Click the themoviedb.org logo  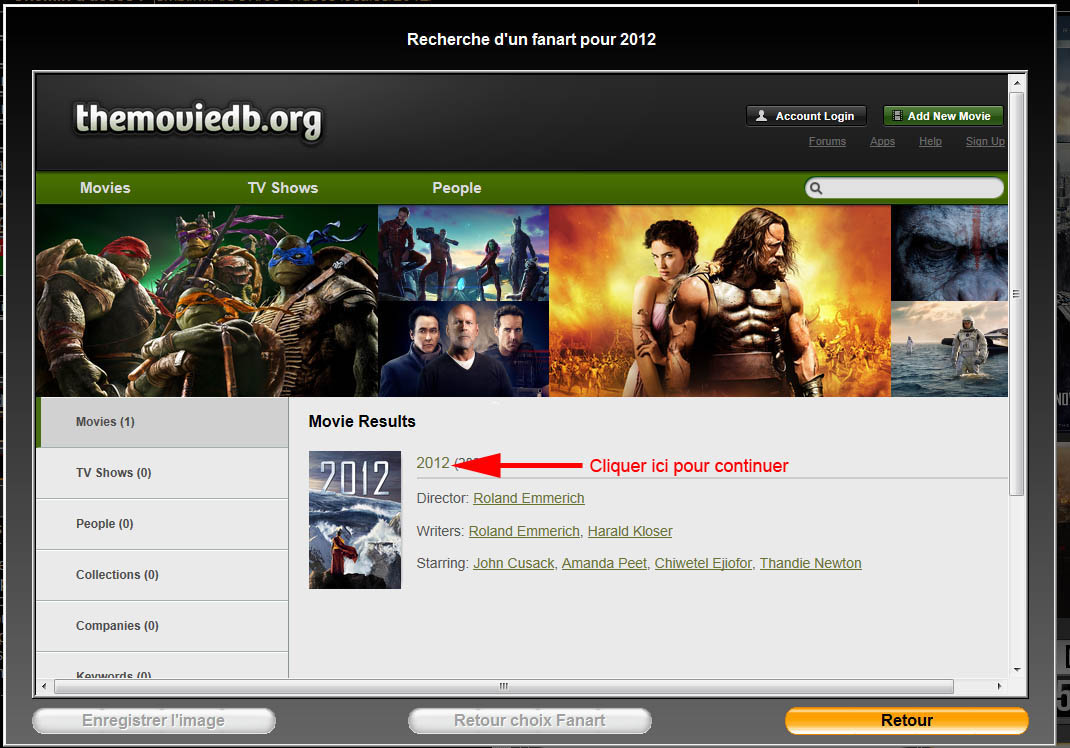[x=198, y=121]
